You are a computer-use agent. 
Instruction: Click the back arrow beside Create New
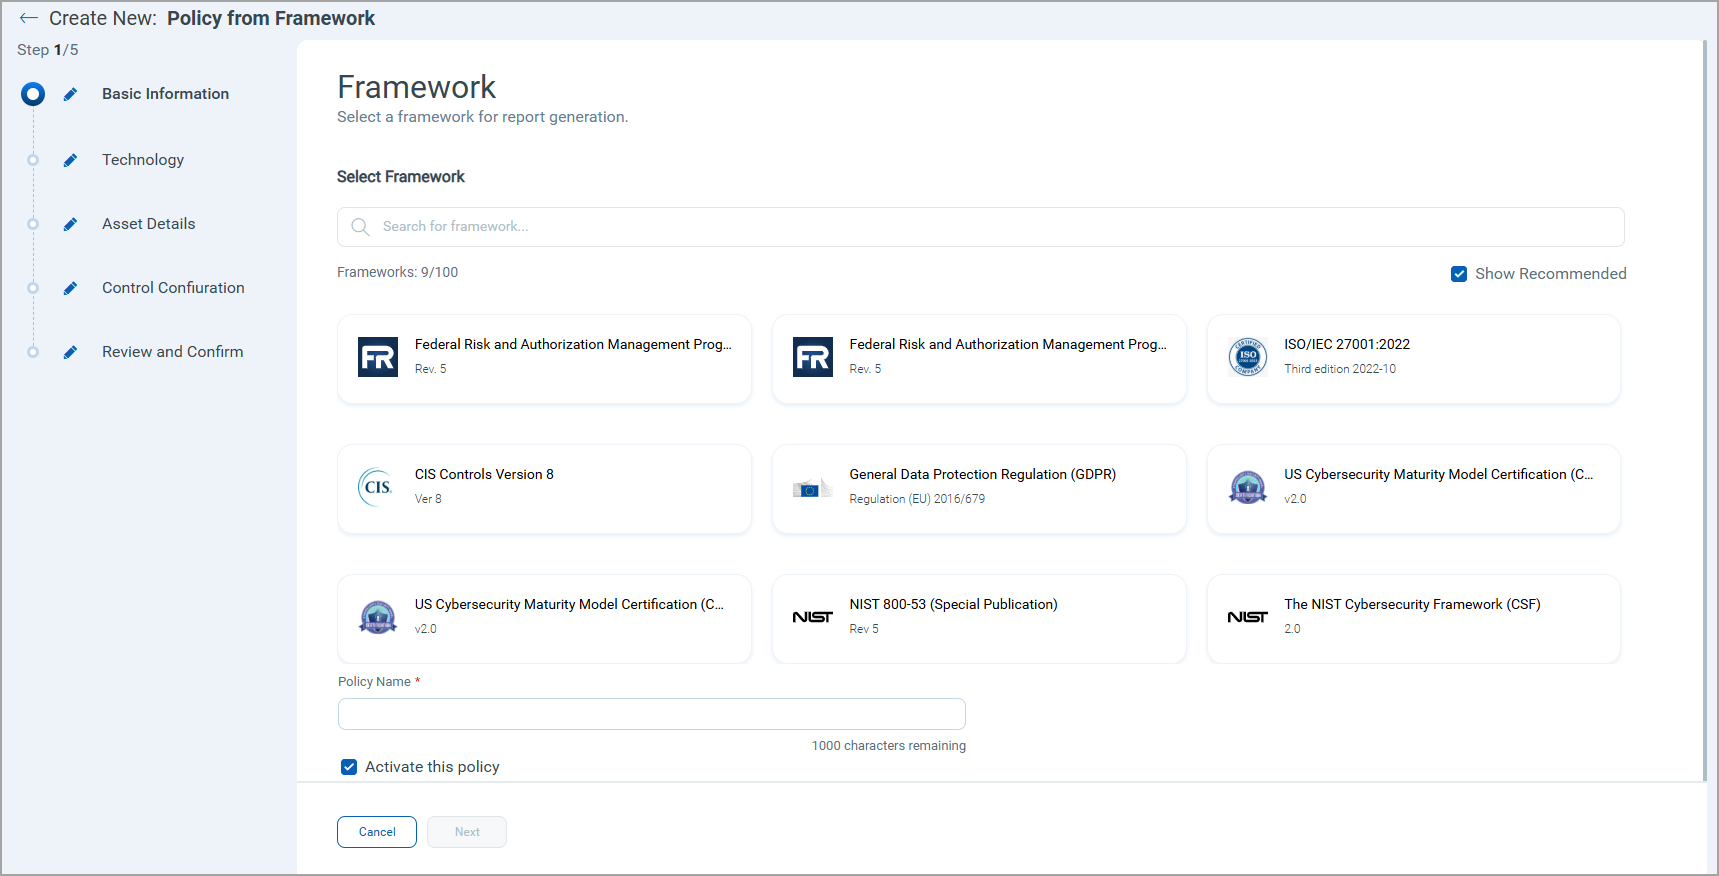point(28,18)
